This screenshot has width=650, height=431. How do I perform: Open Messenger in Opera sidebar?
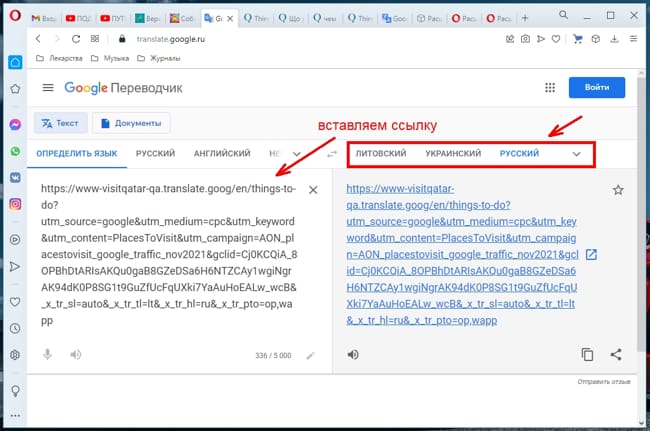[x=15, y=124]
